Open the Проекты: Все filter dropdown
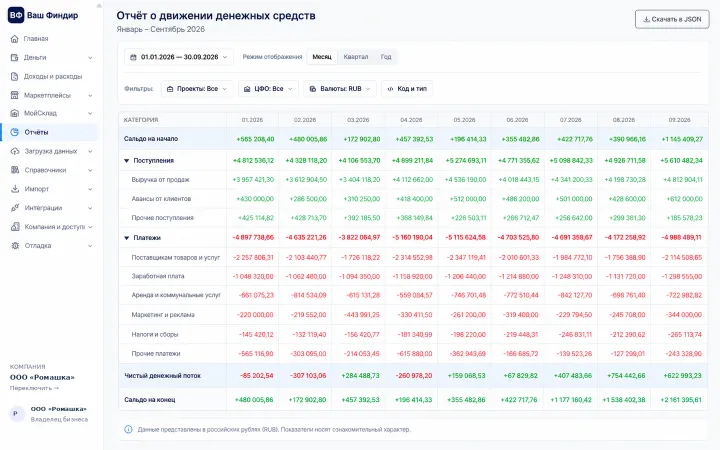Viewport: 720px width, 450px height. click(x=197, y=89)
